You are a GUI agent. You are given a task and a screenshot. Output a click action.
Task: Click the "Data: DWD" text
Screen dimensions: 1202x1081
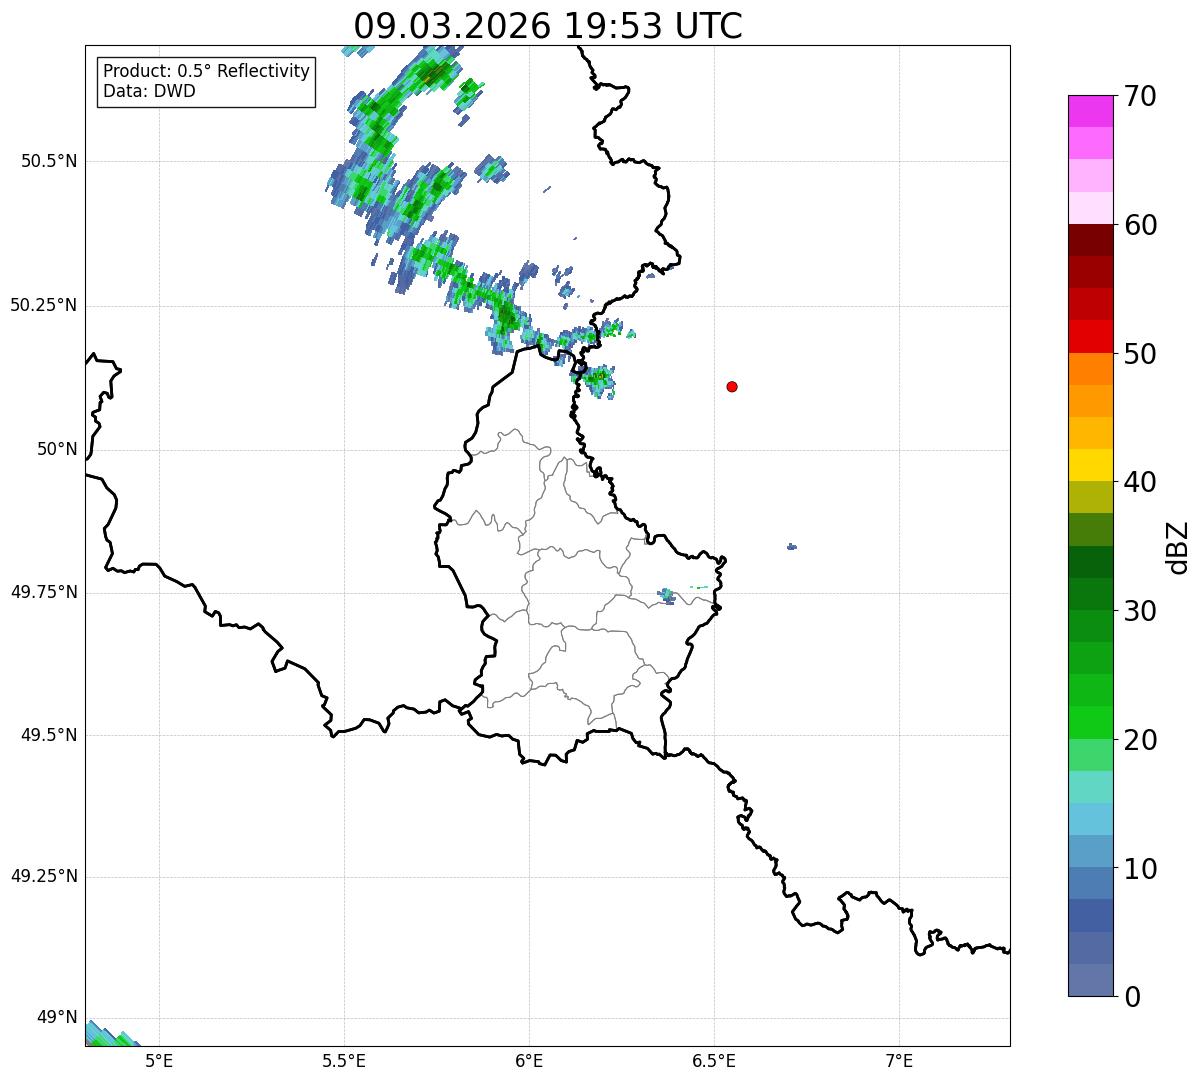149,91
